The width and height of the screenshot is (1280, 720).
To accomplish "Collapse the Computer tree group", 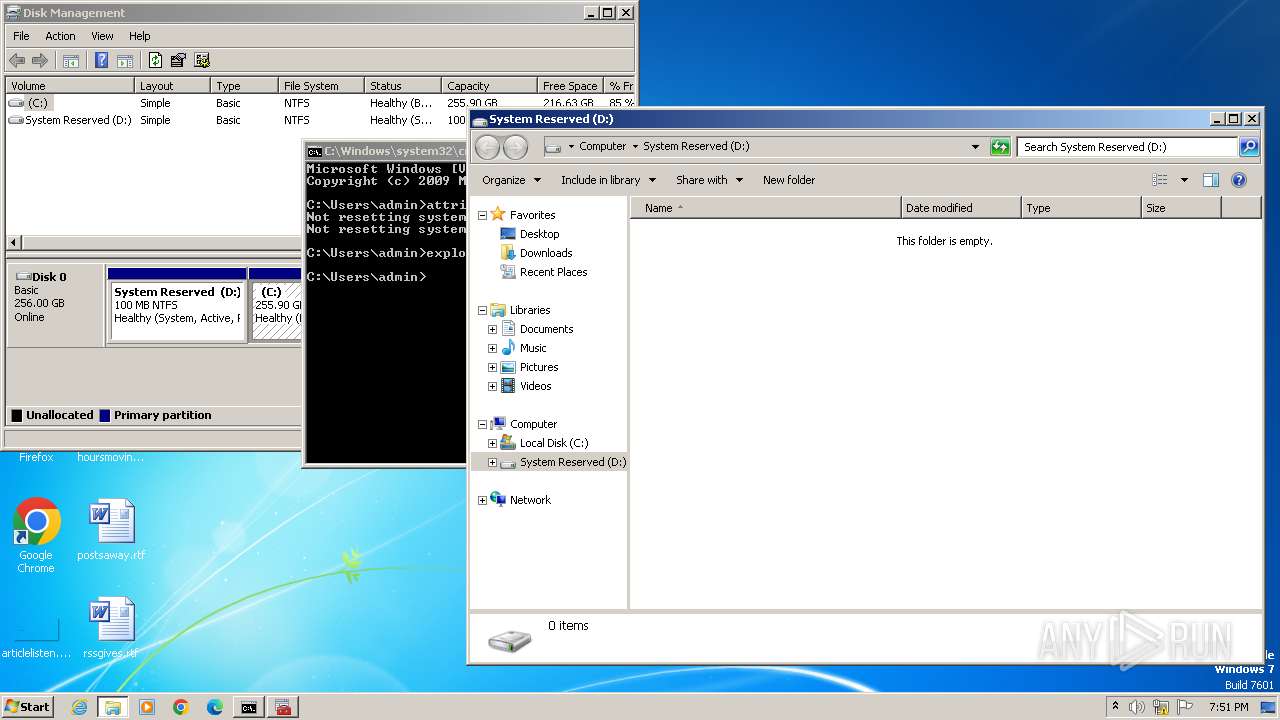I will 482,424.
